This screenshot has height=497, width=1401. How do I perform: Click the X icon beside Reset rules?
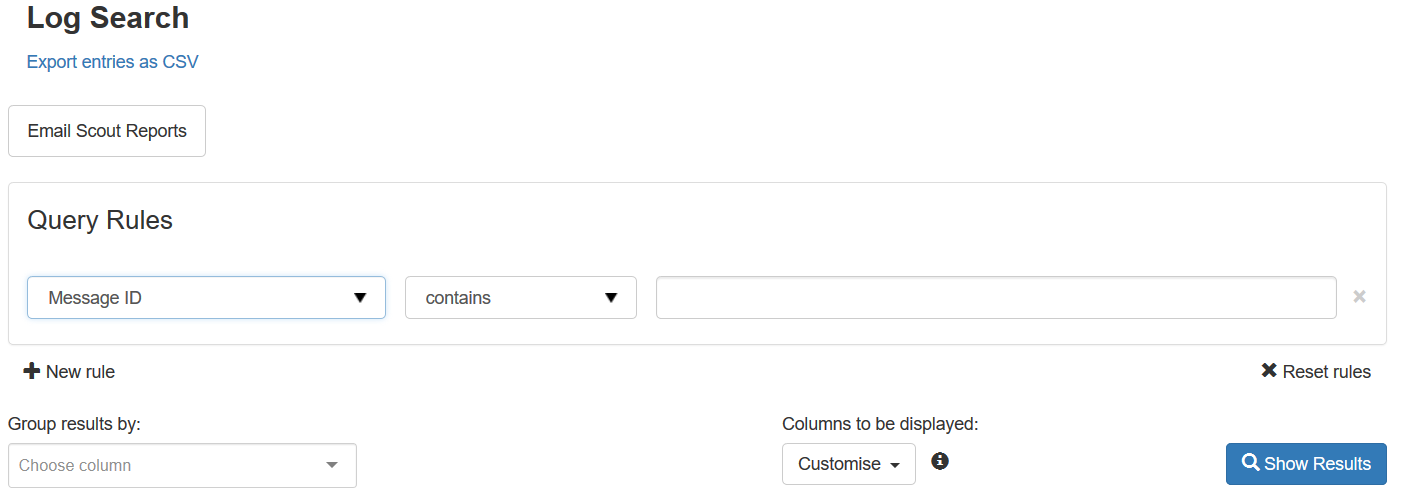tap(1269, 371)
